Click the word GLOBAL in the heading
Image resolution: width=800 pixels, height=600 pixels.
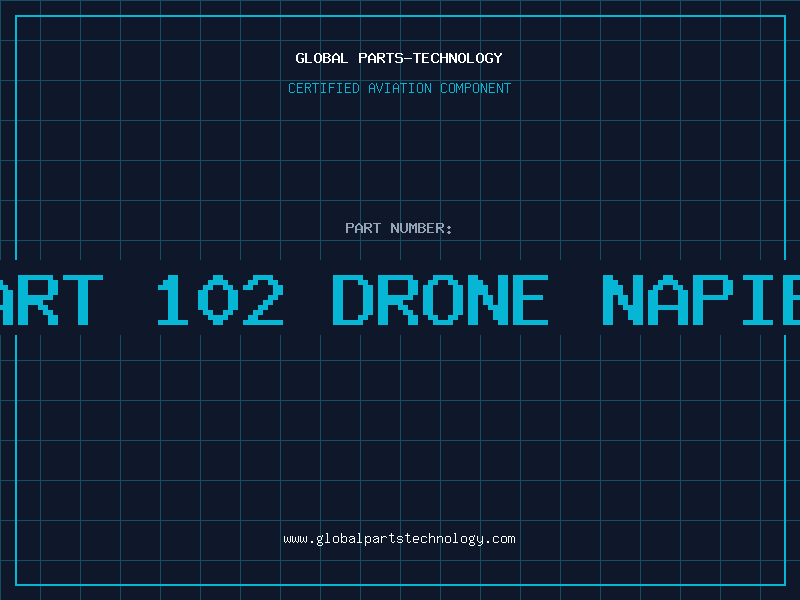[x=321, y=59]
